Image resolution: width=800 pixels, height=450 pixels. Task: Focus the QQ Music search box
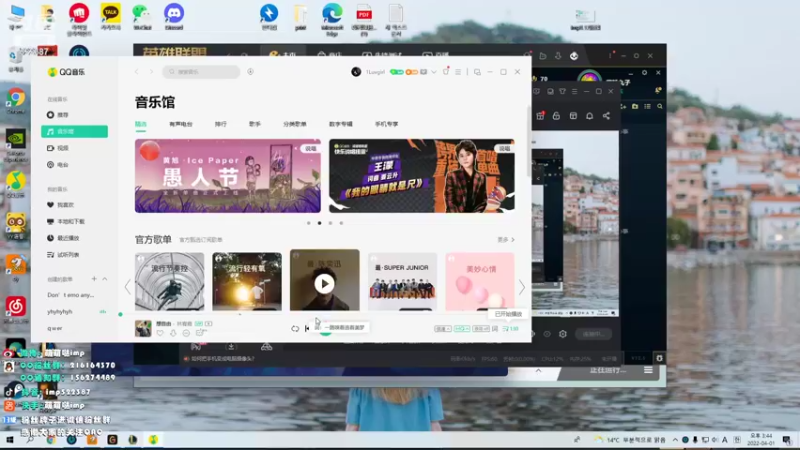click(x=202, y=72)
